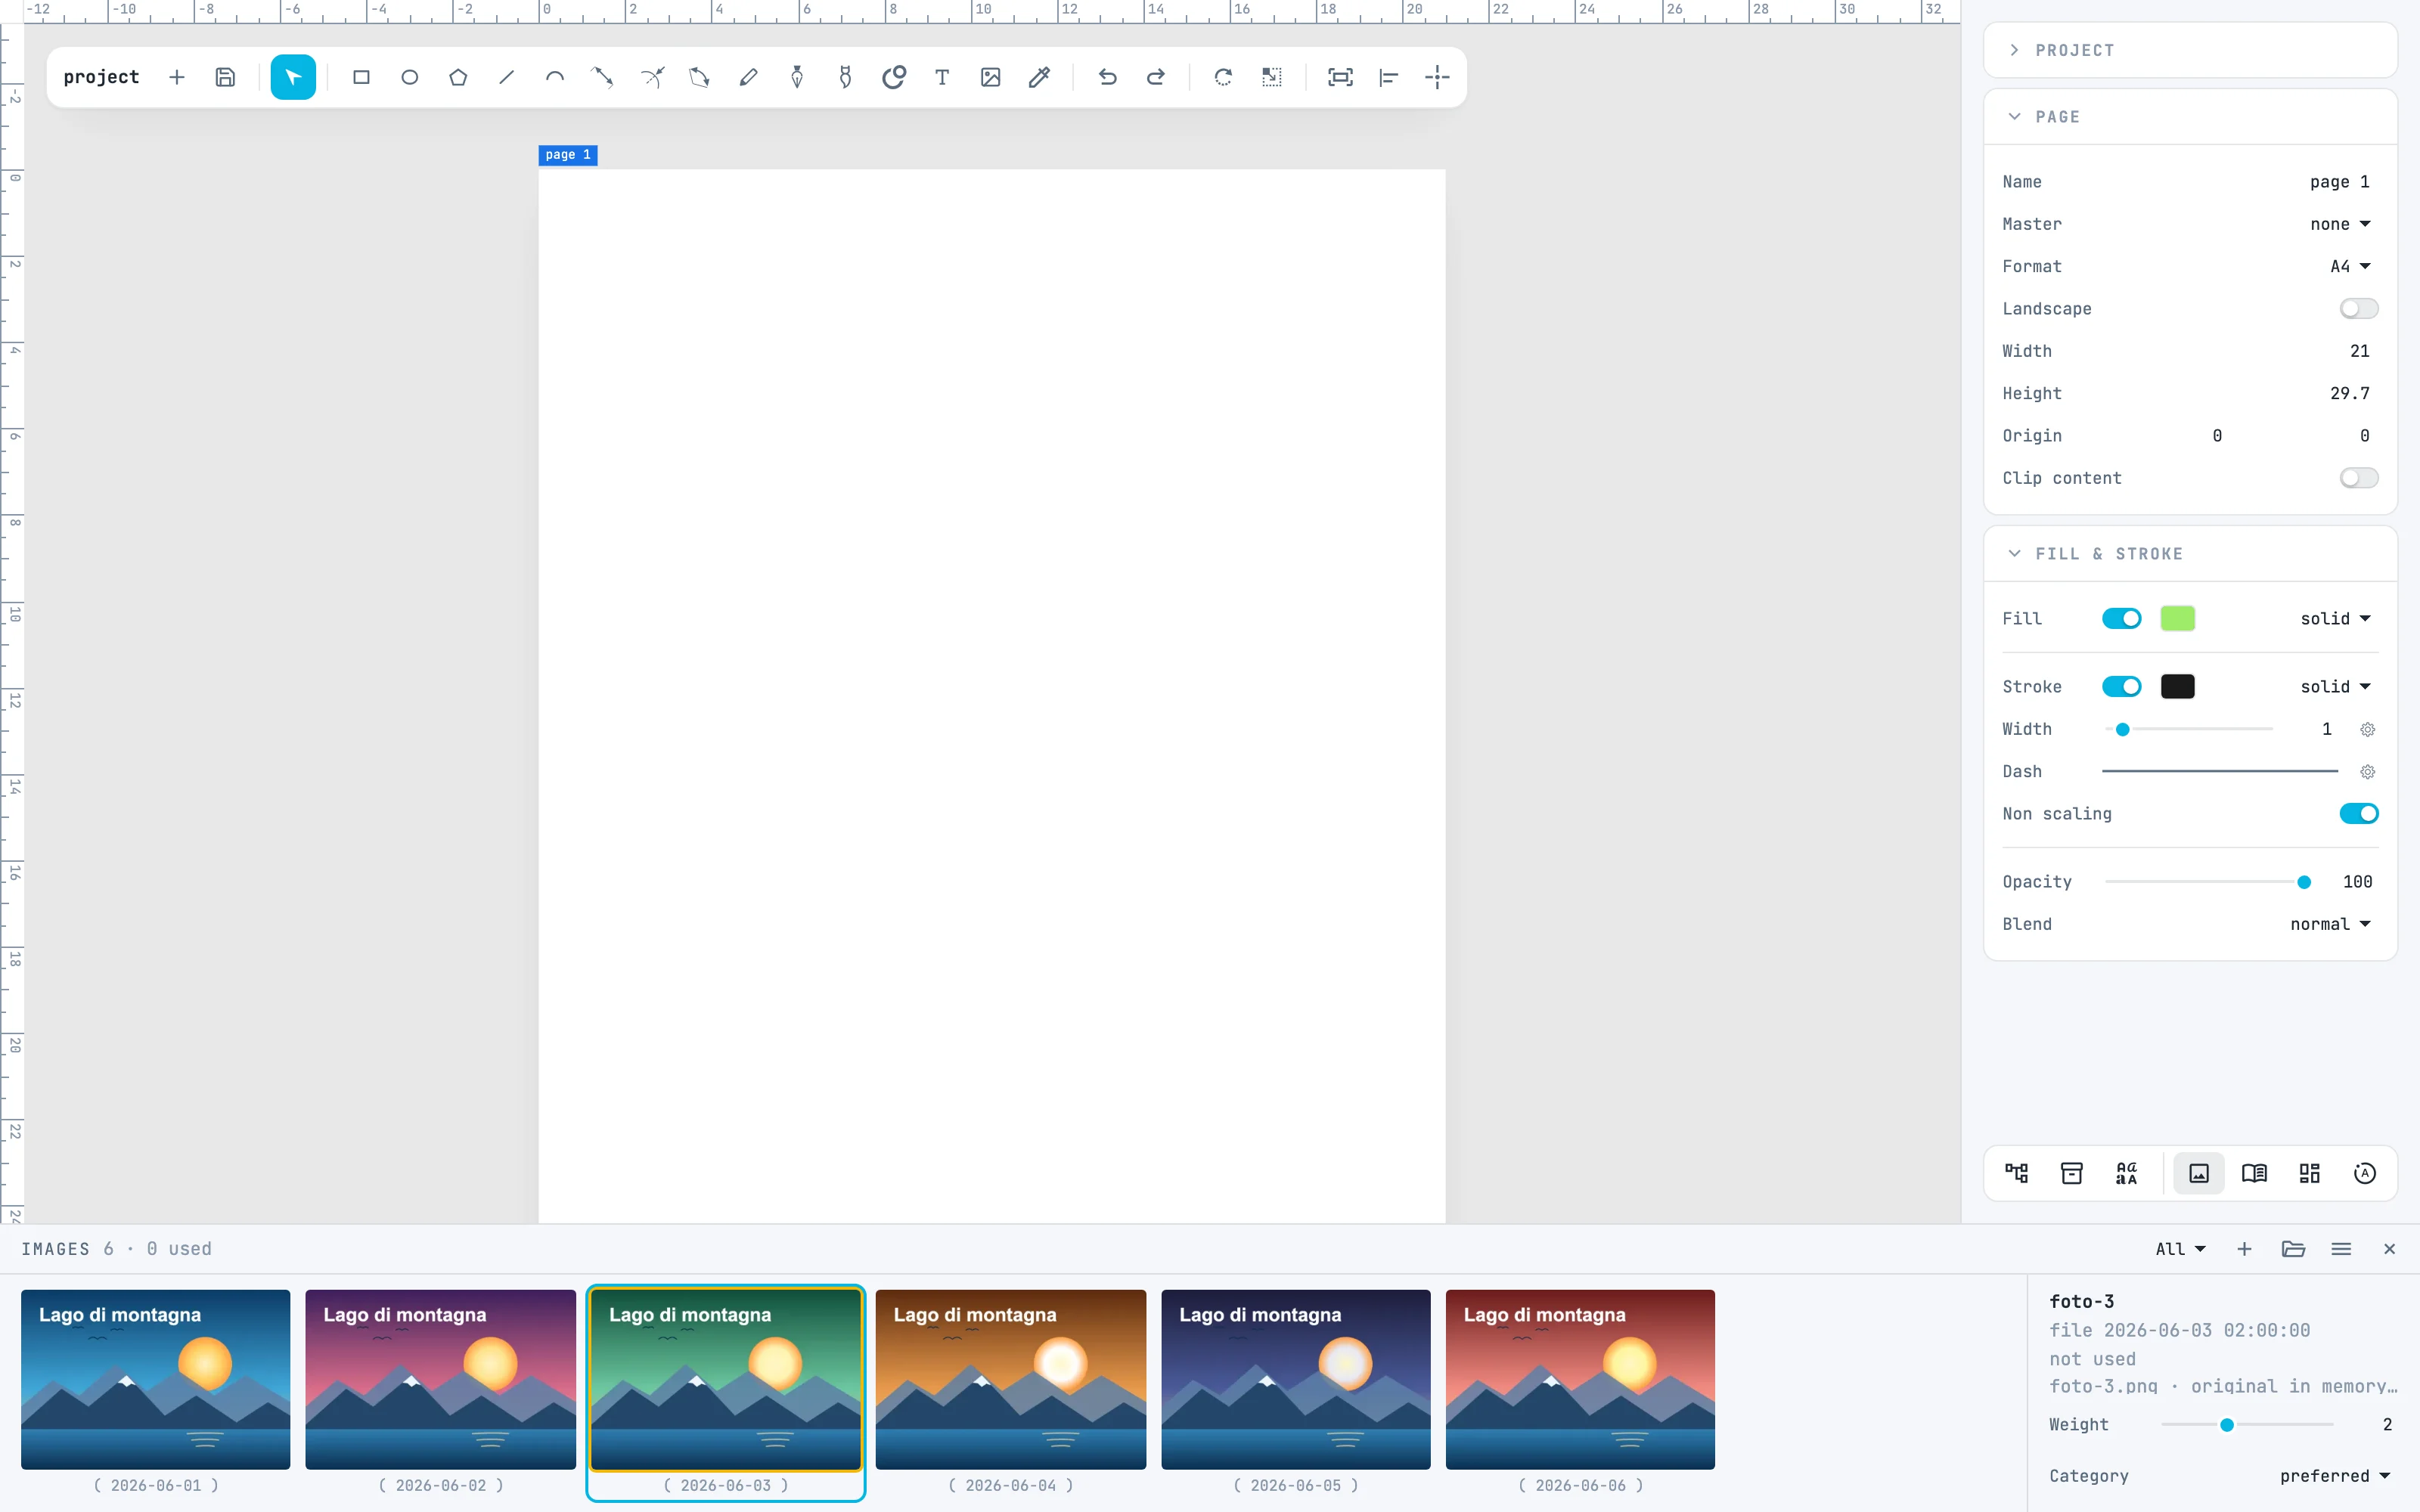Open the Format A4 dropdown
2420x1512 pixels.
click(2350, 267)
